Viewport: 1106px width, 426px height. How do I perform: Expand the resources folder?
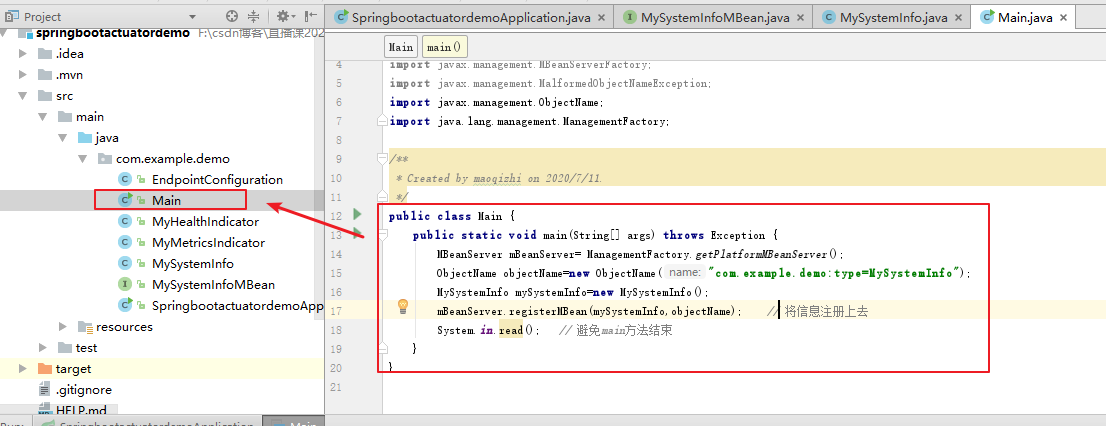pos(63,327)
